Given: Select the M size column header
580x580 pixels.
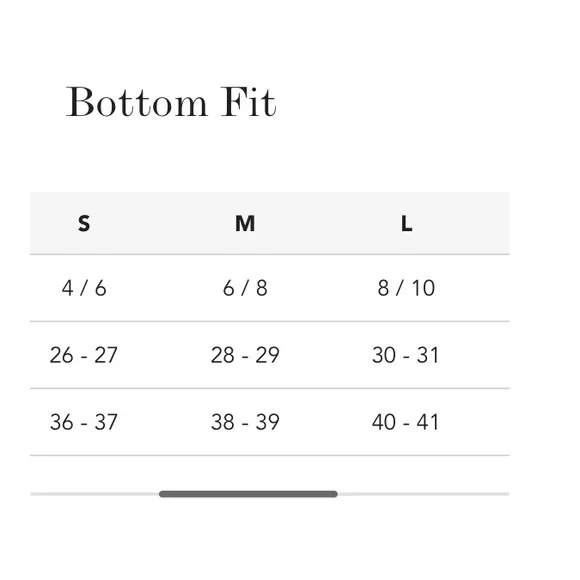Looking at the screenshot, I should [245, 223].
